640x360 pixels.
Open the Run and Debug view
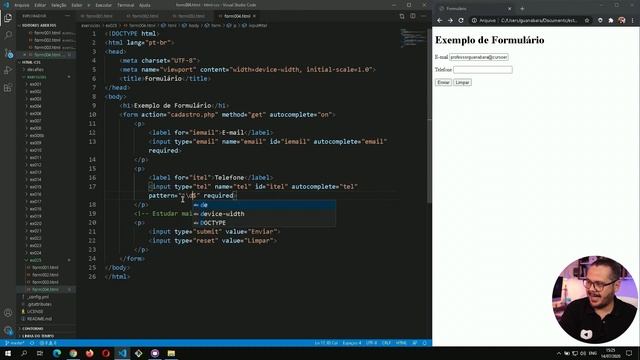pyautogui.click(x=8, y=71)
